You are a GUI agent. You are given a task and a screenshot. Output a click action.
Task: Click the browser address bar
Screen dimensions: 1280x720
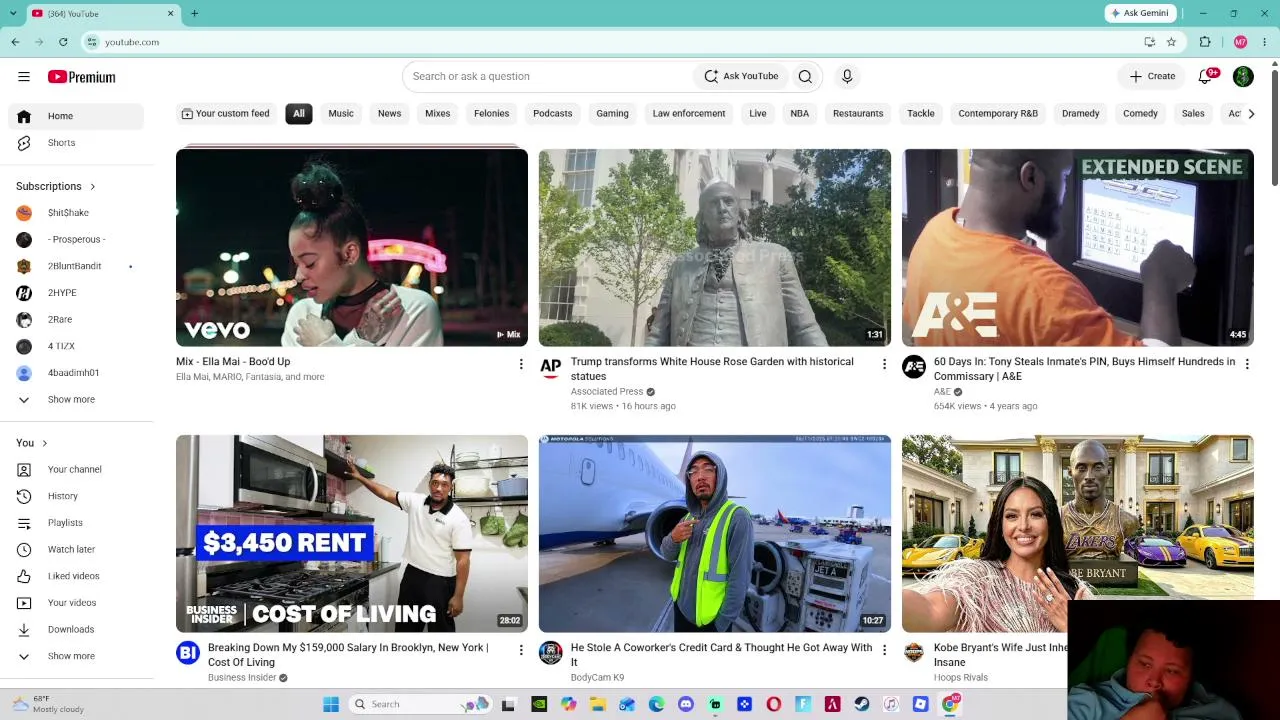pyautogui.click(x=610, y=42)
